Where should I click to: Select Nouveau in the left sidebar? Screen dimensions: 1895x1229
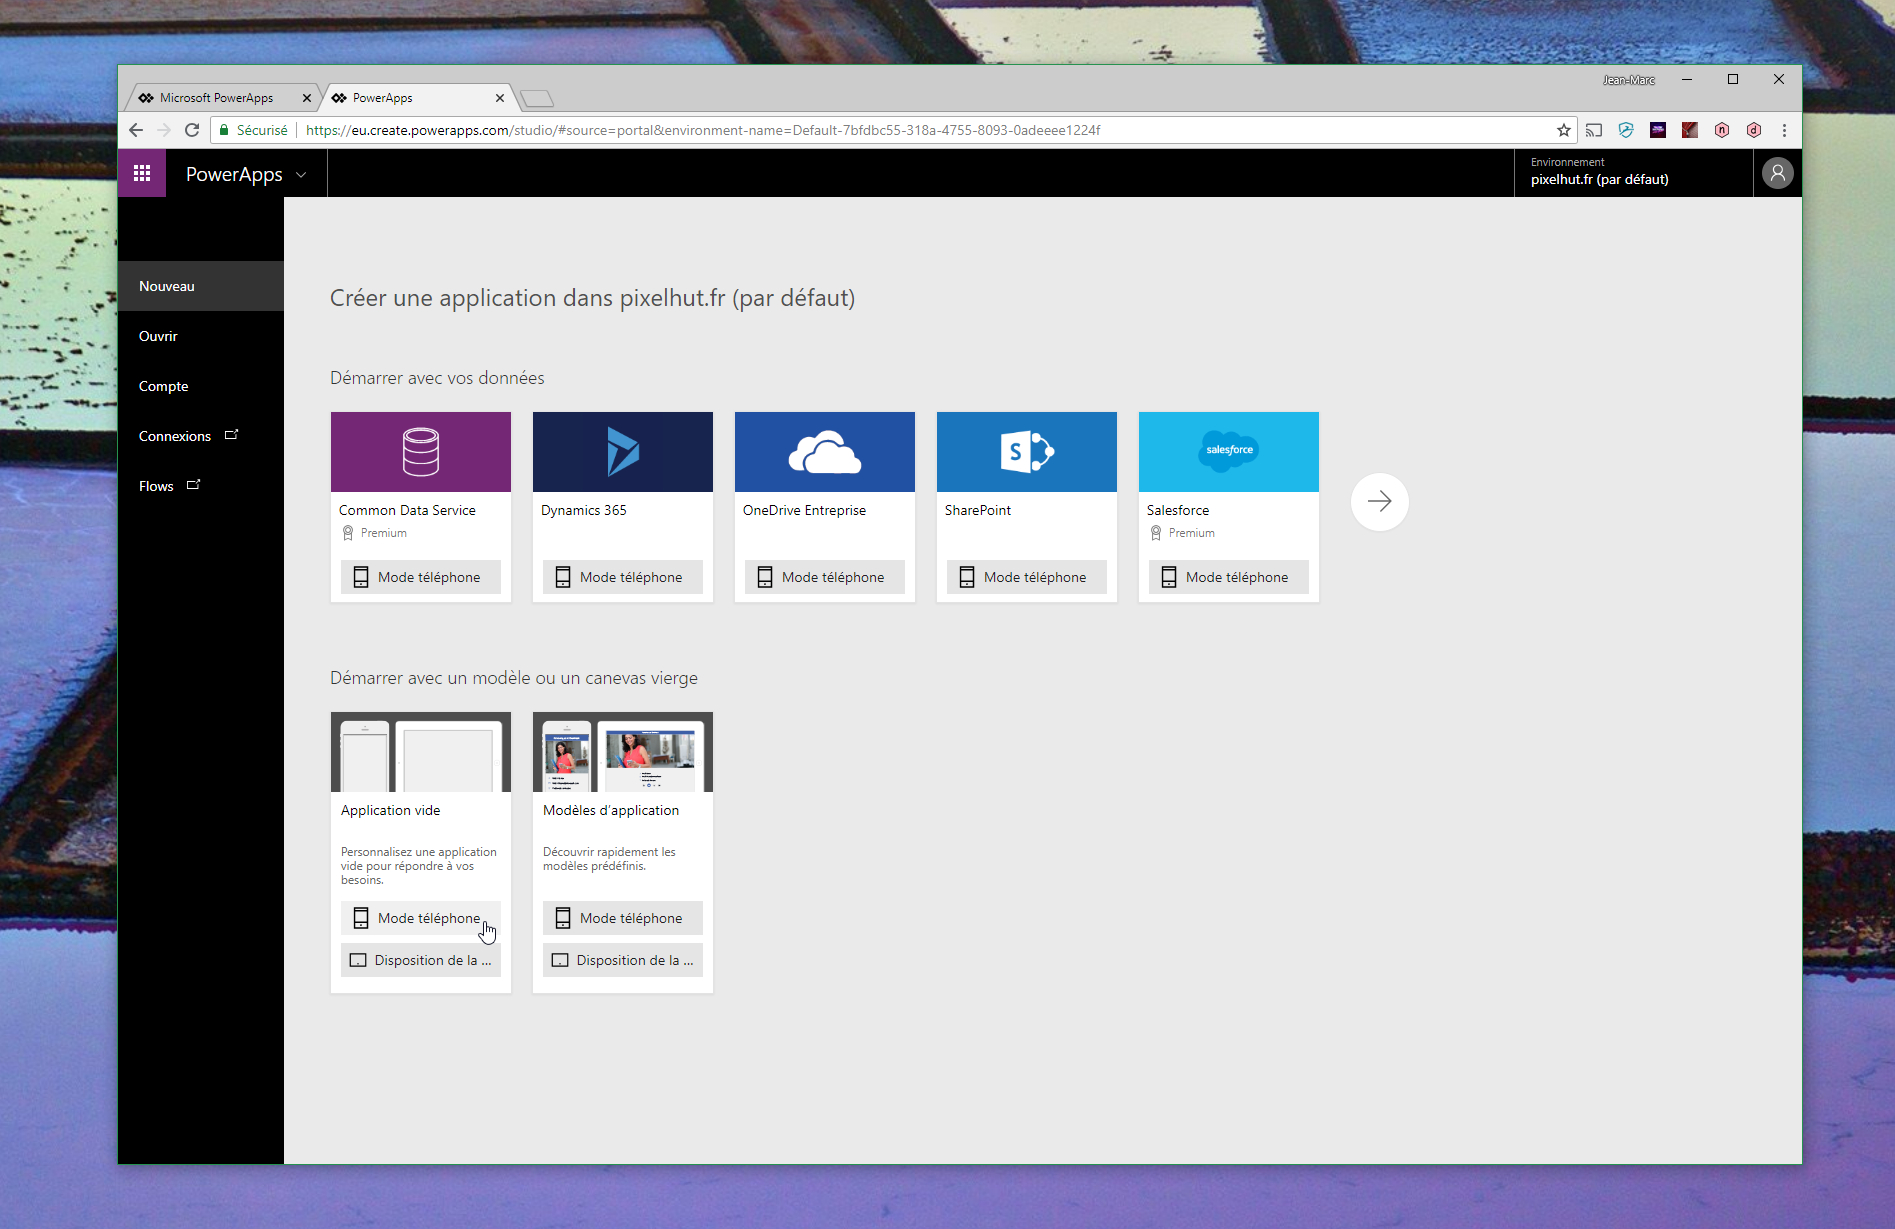[200, 286]
